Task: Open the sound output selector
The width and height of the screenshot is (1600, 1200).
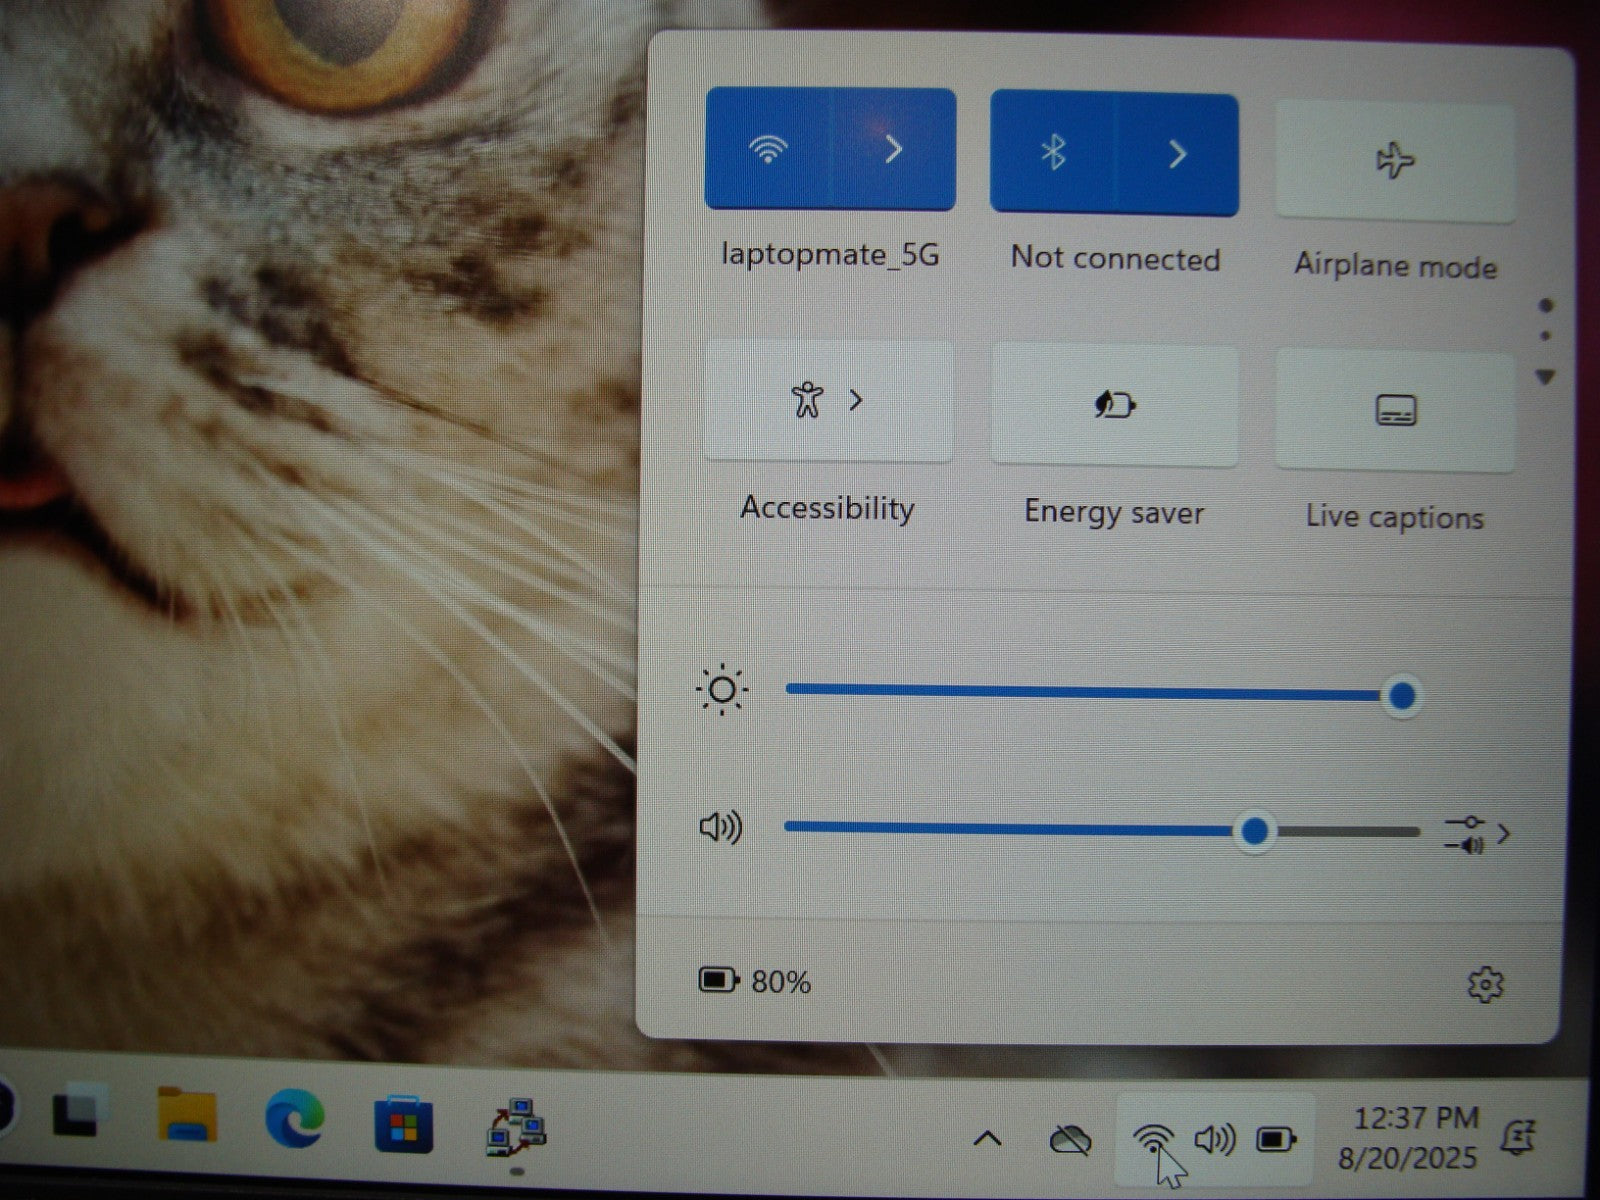Action: 1476,834
